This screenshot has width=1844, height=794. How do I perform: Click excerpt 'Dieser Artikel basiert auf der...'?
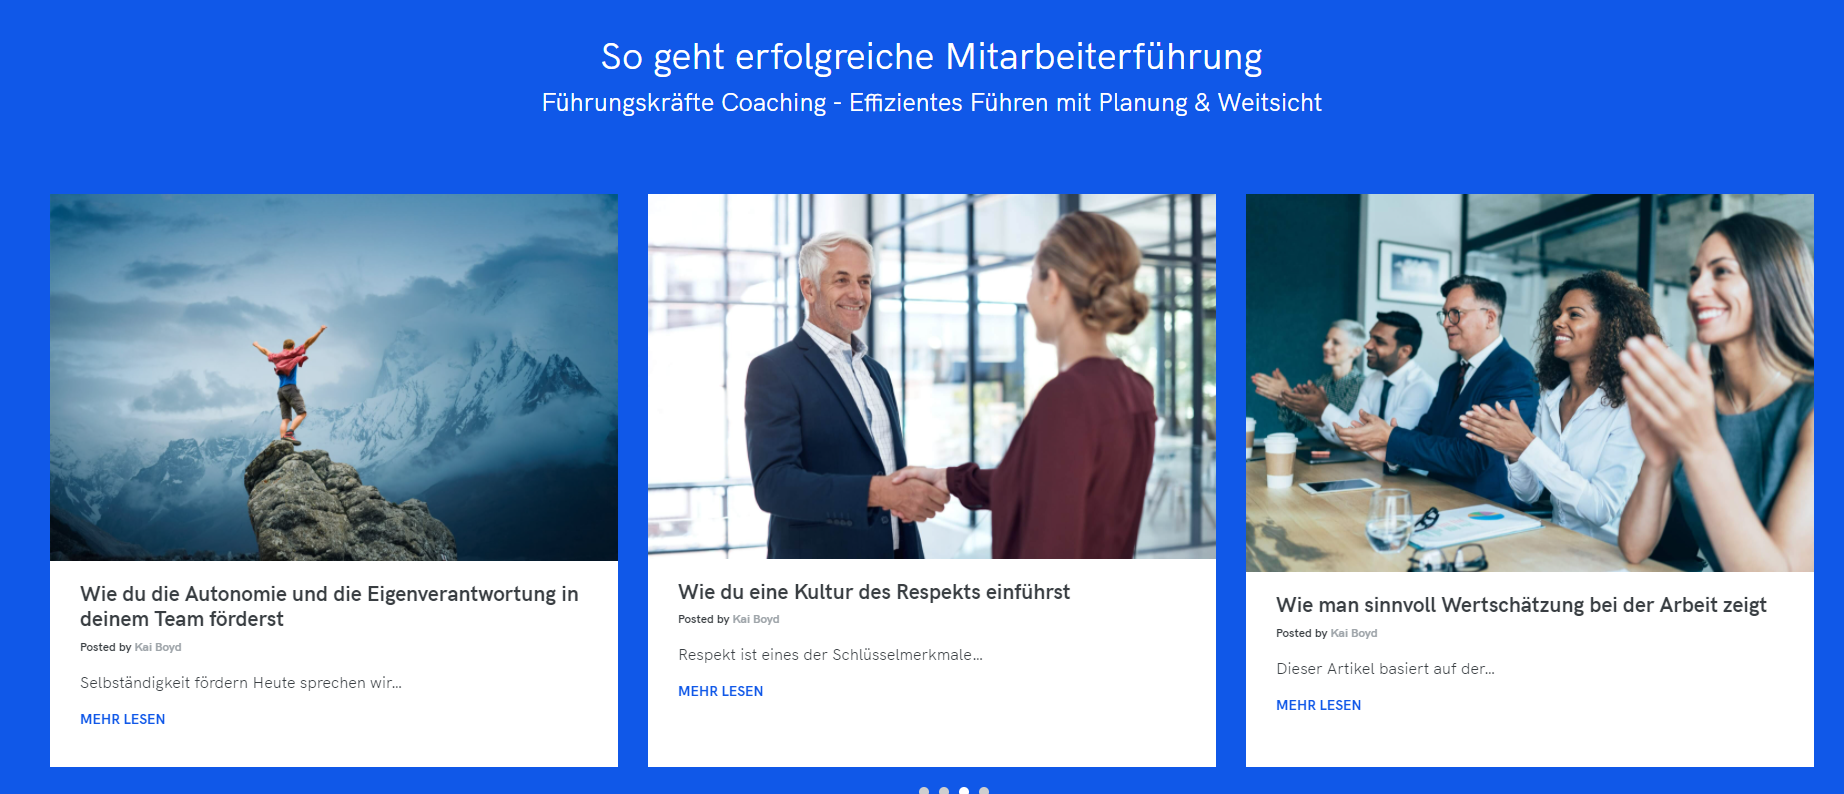pyautogui.click(x=1385, y=669)
